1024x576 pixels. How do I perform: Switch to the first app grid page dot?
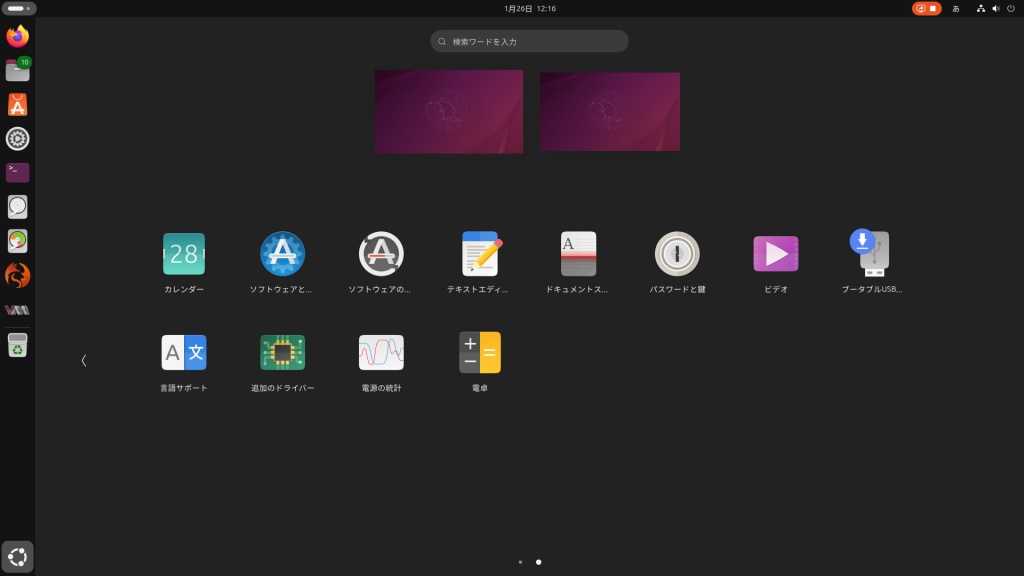point(520,562)
